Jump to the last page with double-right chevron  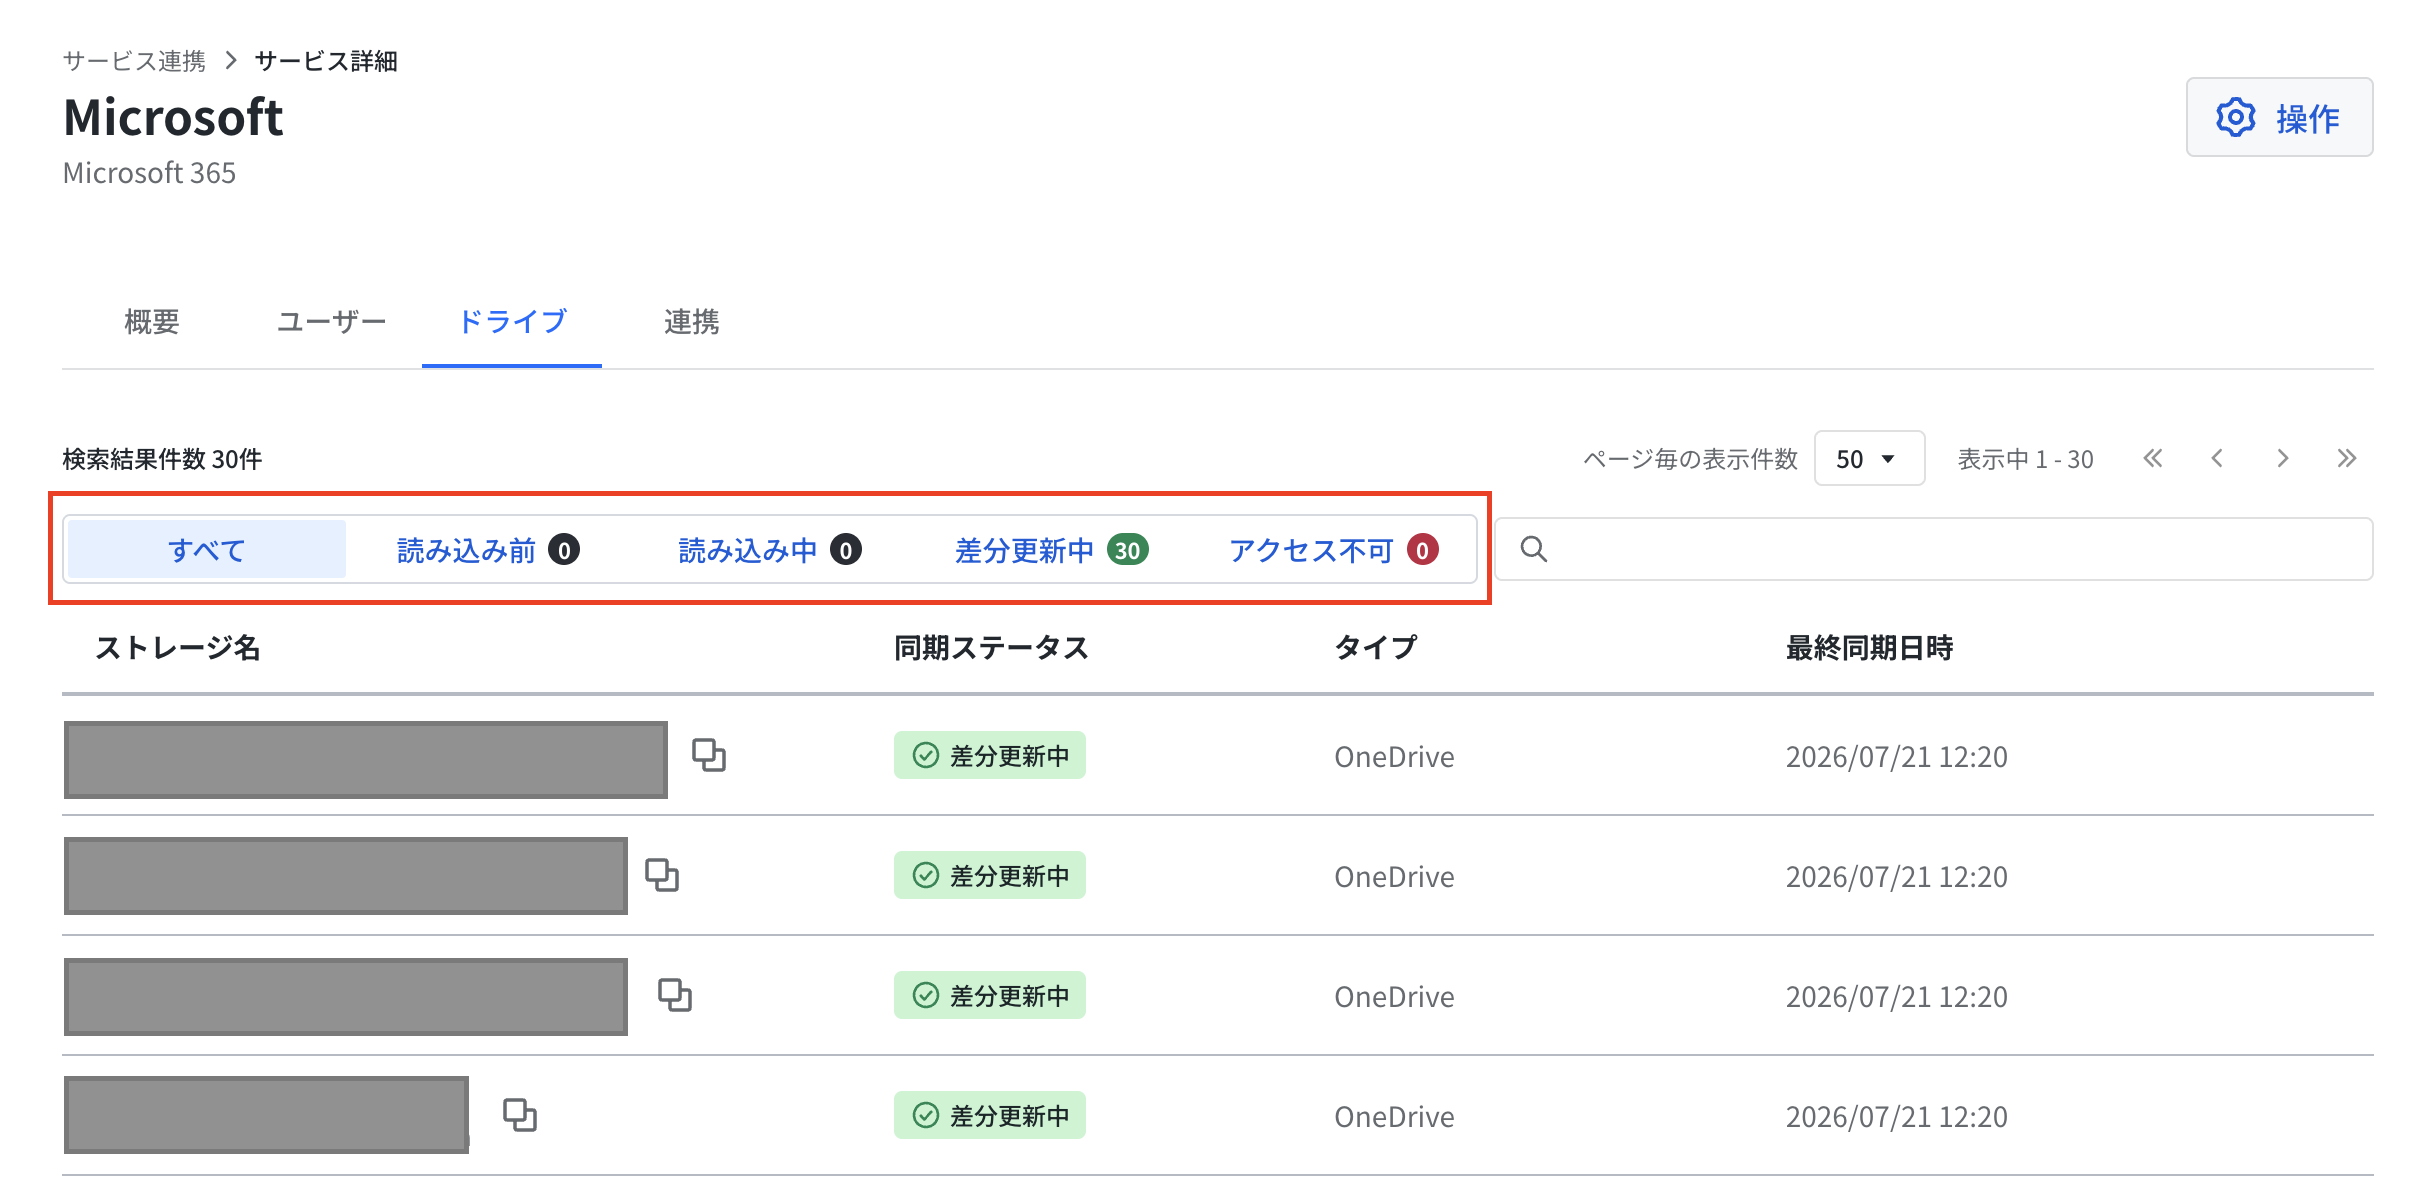coord(2347,459)
